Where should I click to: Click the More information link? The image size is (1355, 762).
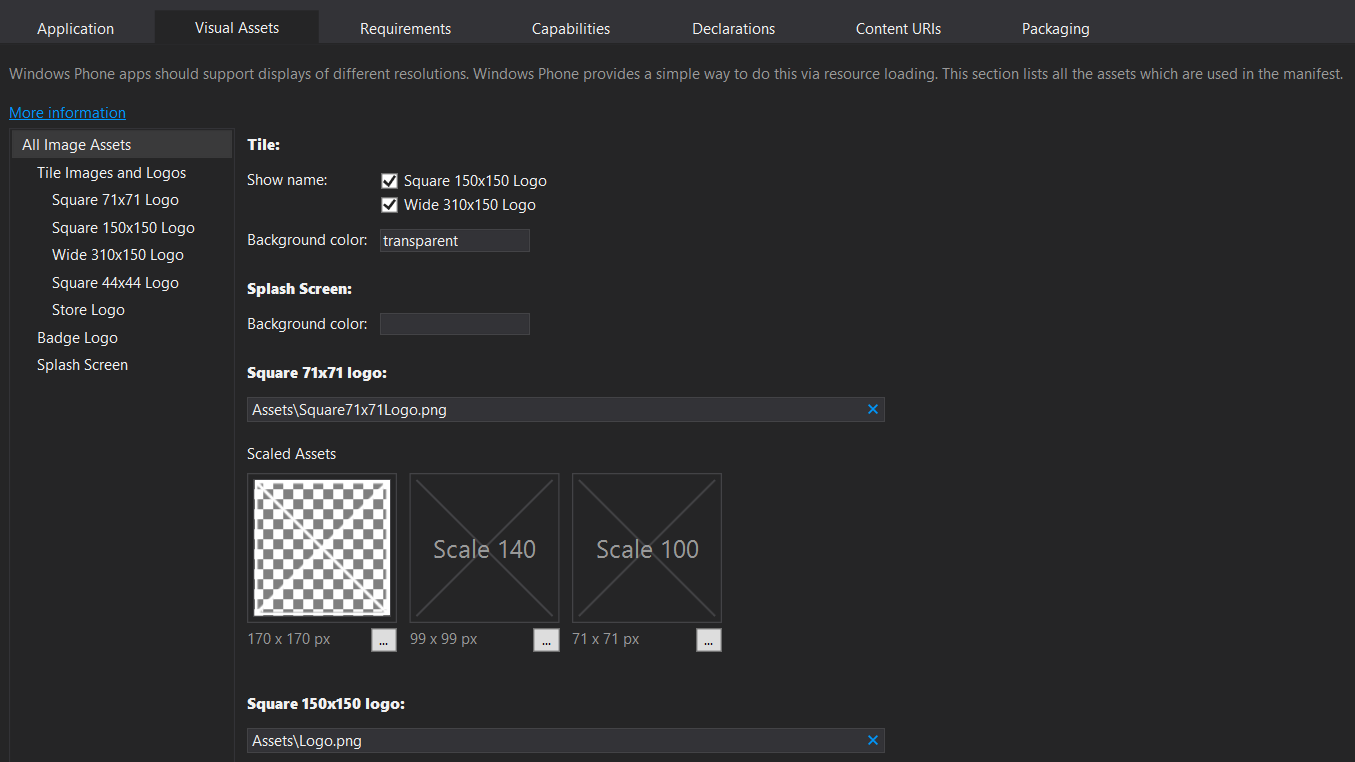pos(67,112)
